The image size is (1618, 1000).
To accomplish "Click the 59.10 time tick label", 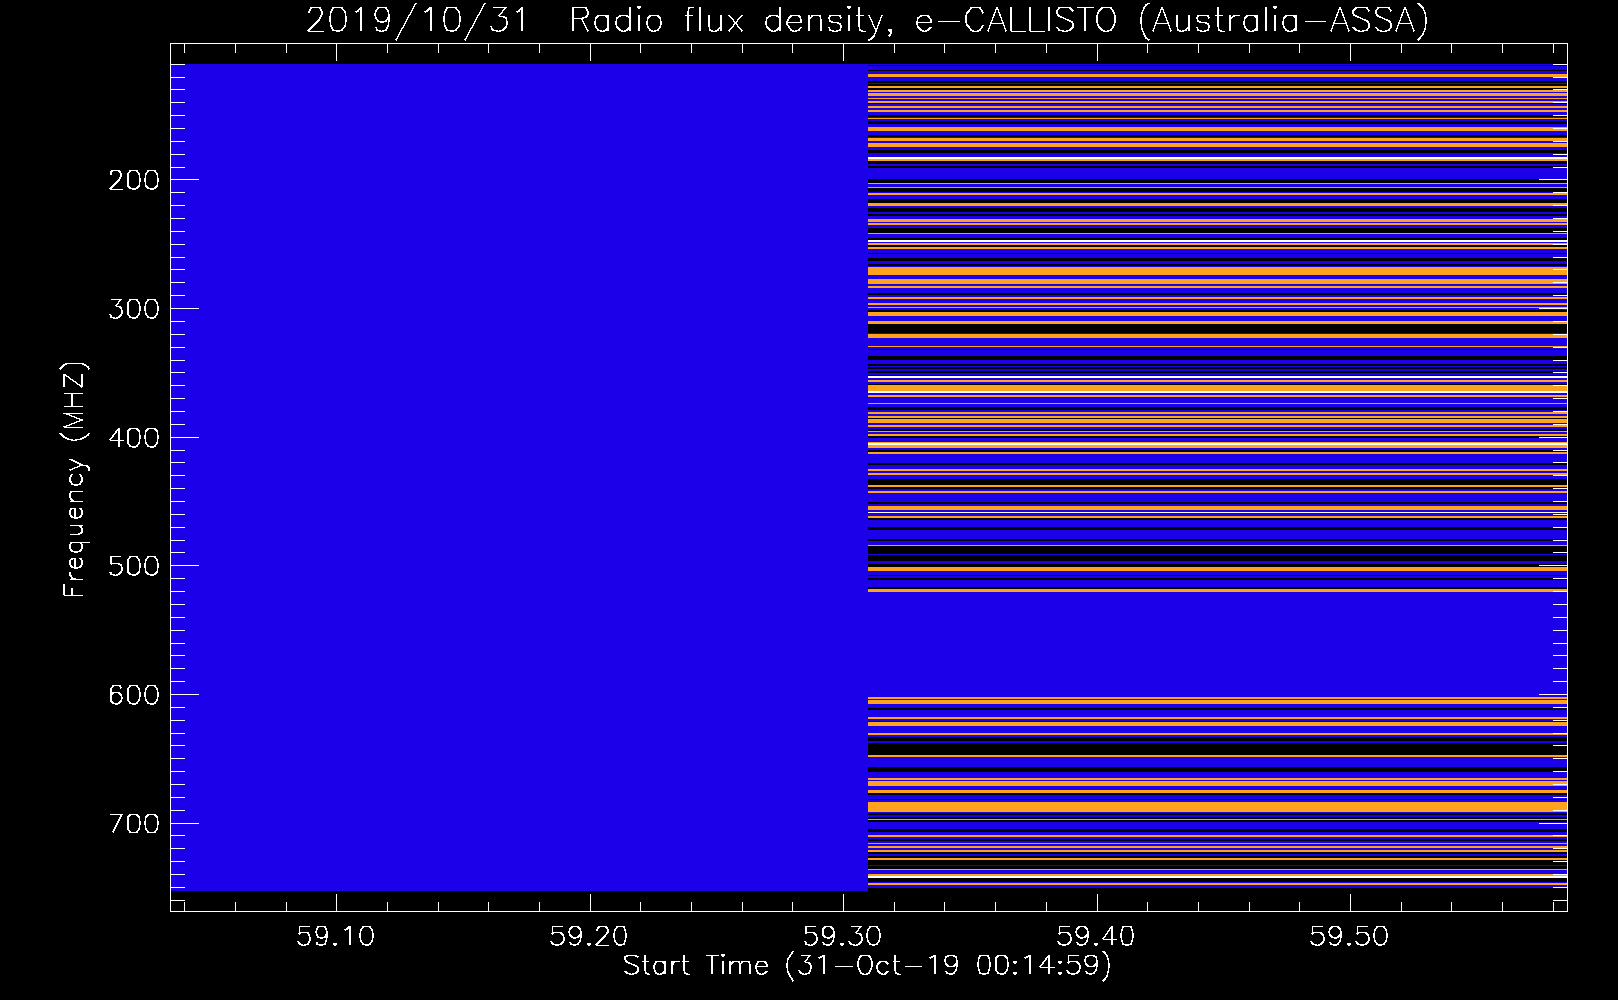I will tap(337, 937).
